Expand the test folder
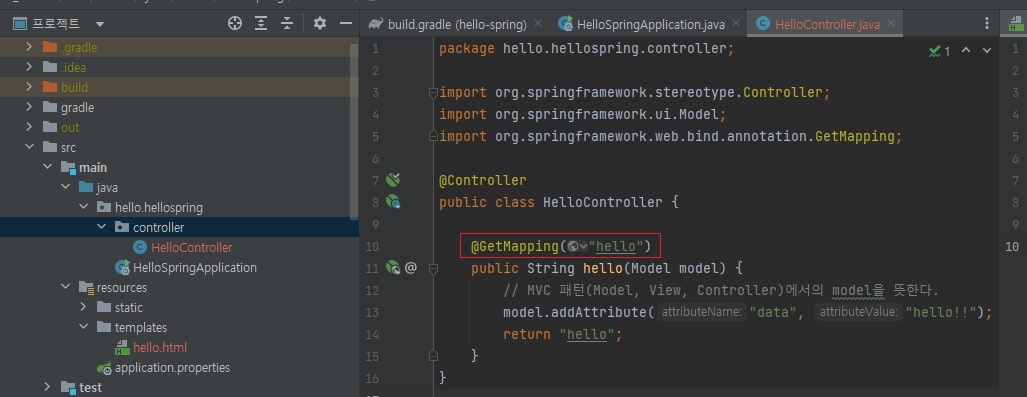This screenshot has height=397, width=1027. click(x=47, y=387)
